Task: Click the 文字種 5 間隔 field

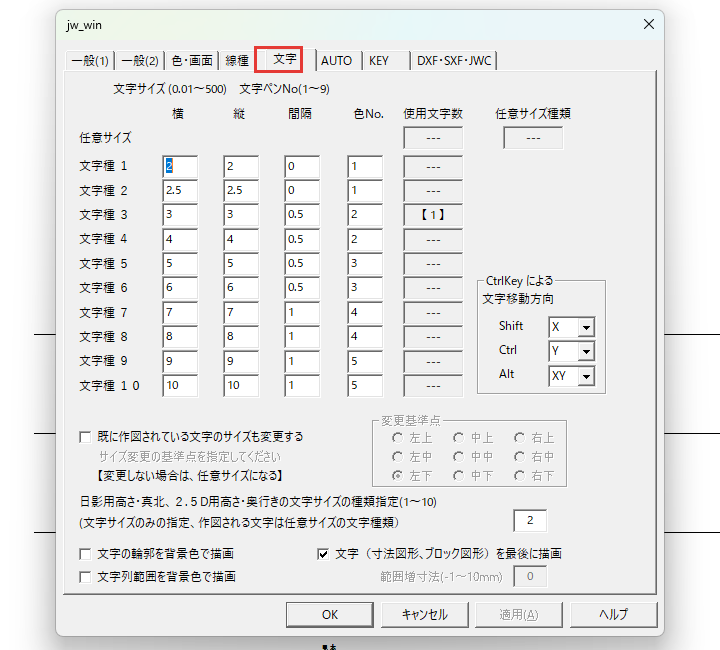Action: tap(302, 263)
